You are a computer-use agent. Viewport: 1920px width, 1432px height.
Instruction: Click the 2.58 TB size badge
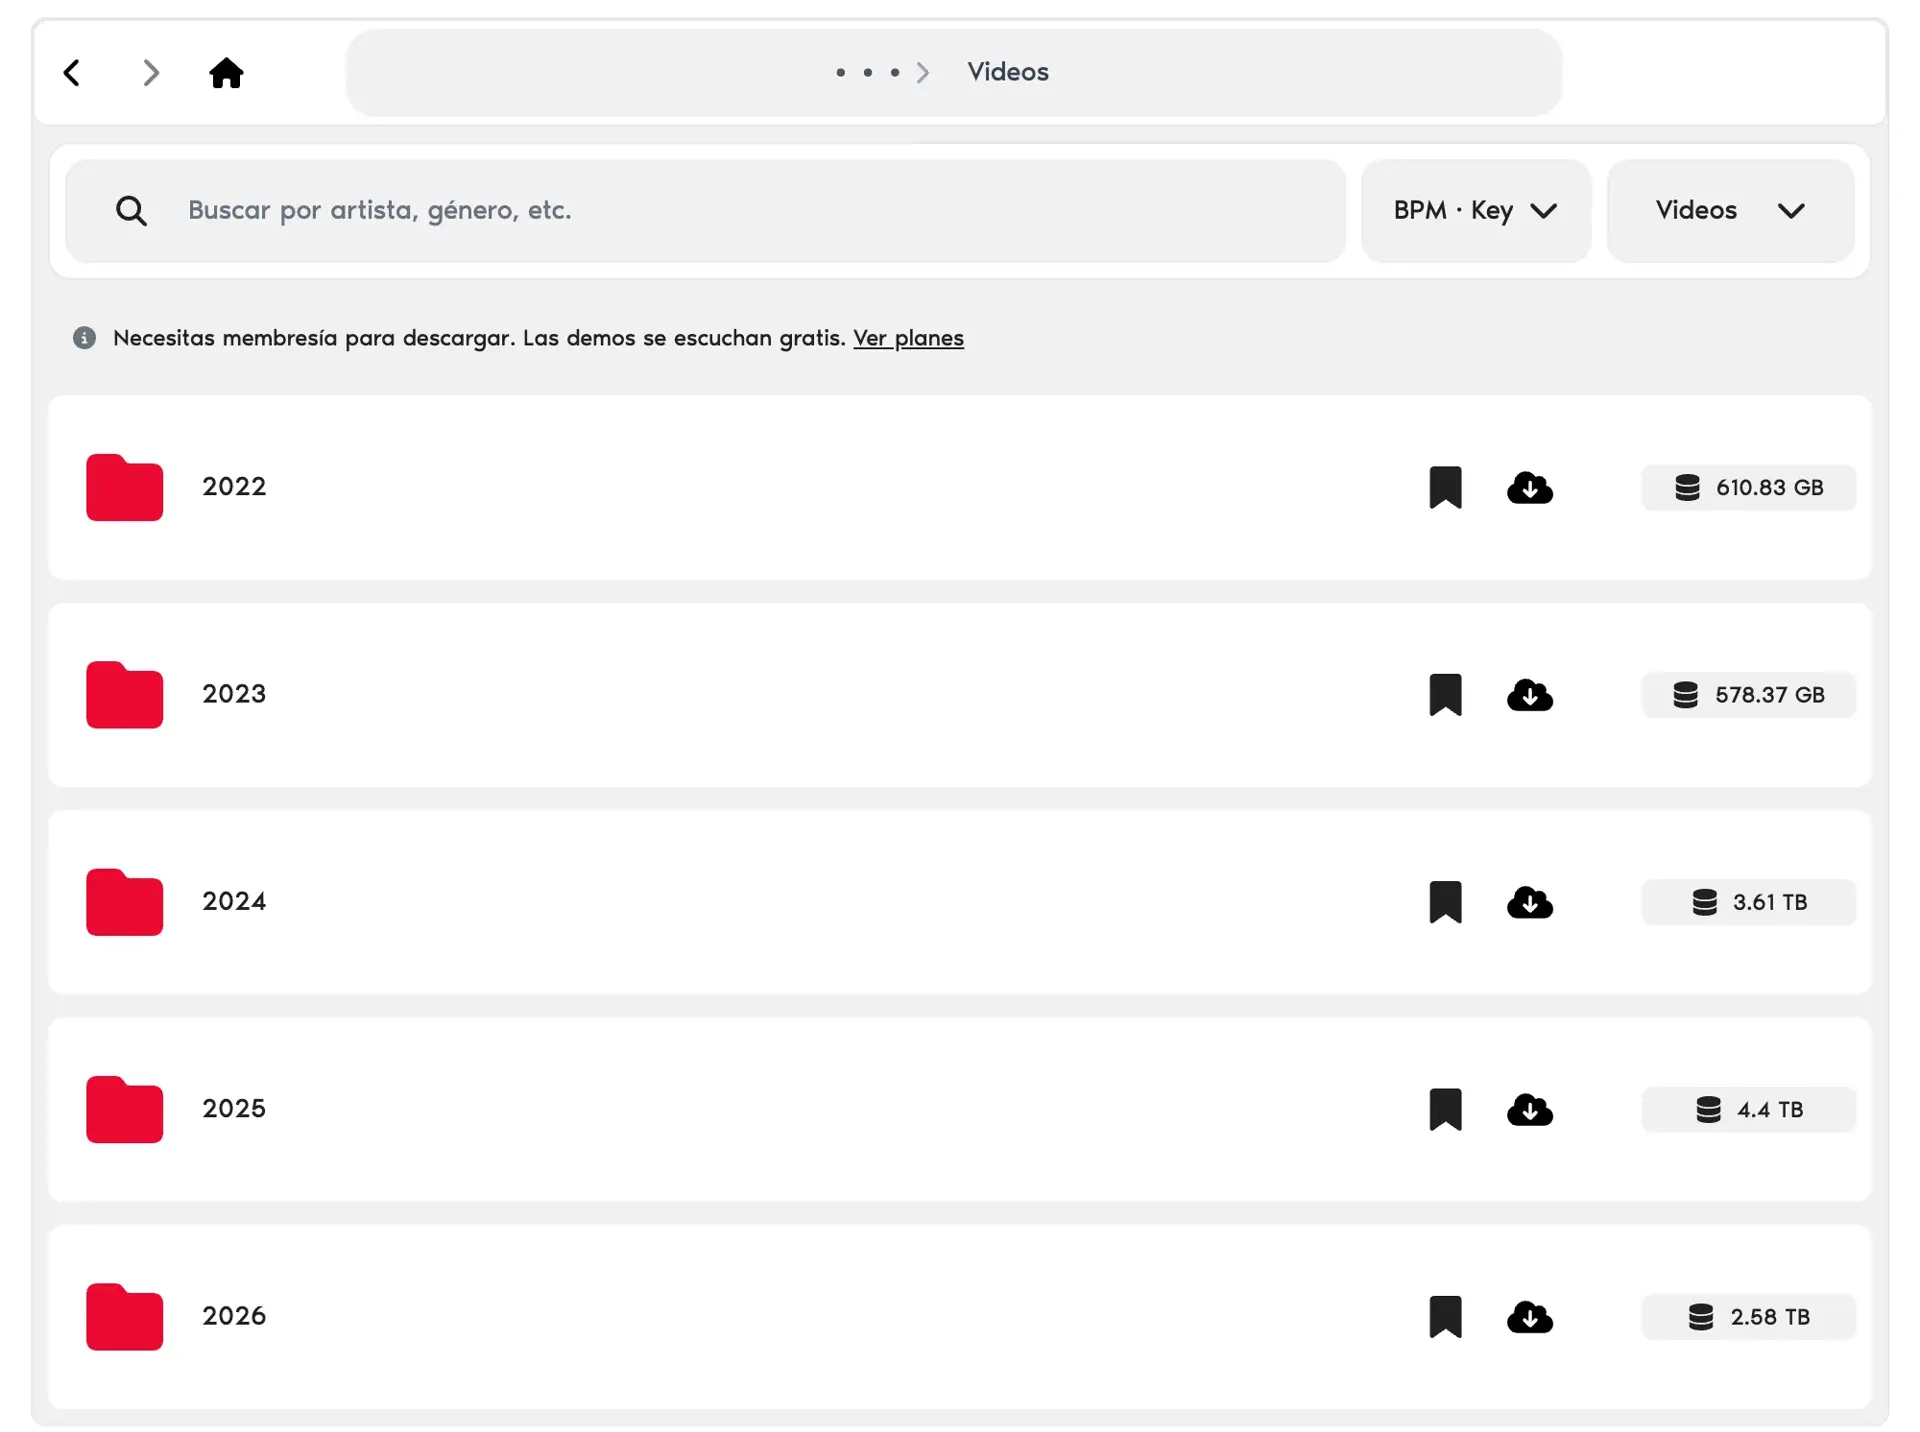coord(1748,1316)
